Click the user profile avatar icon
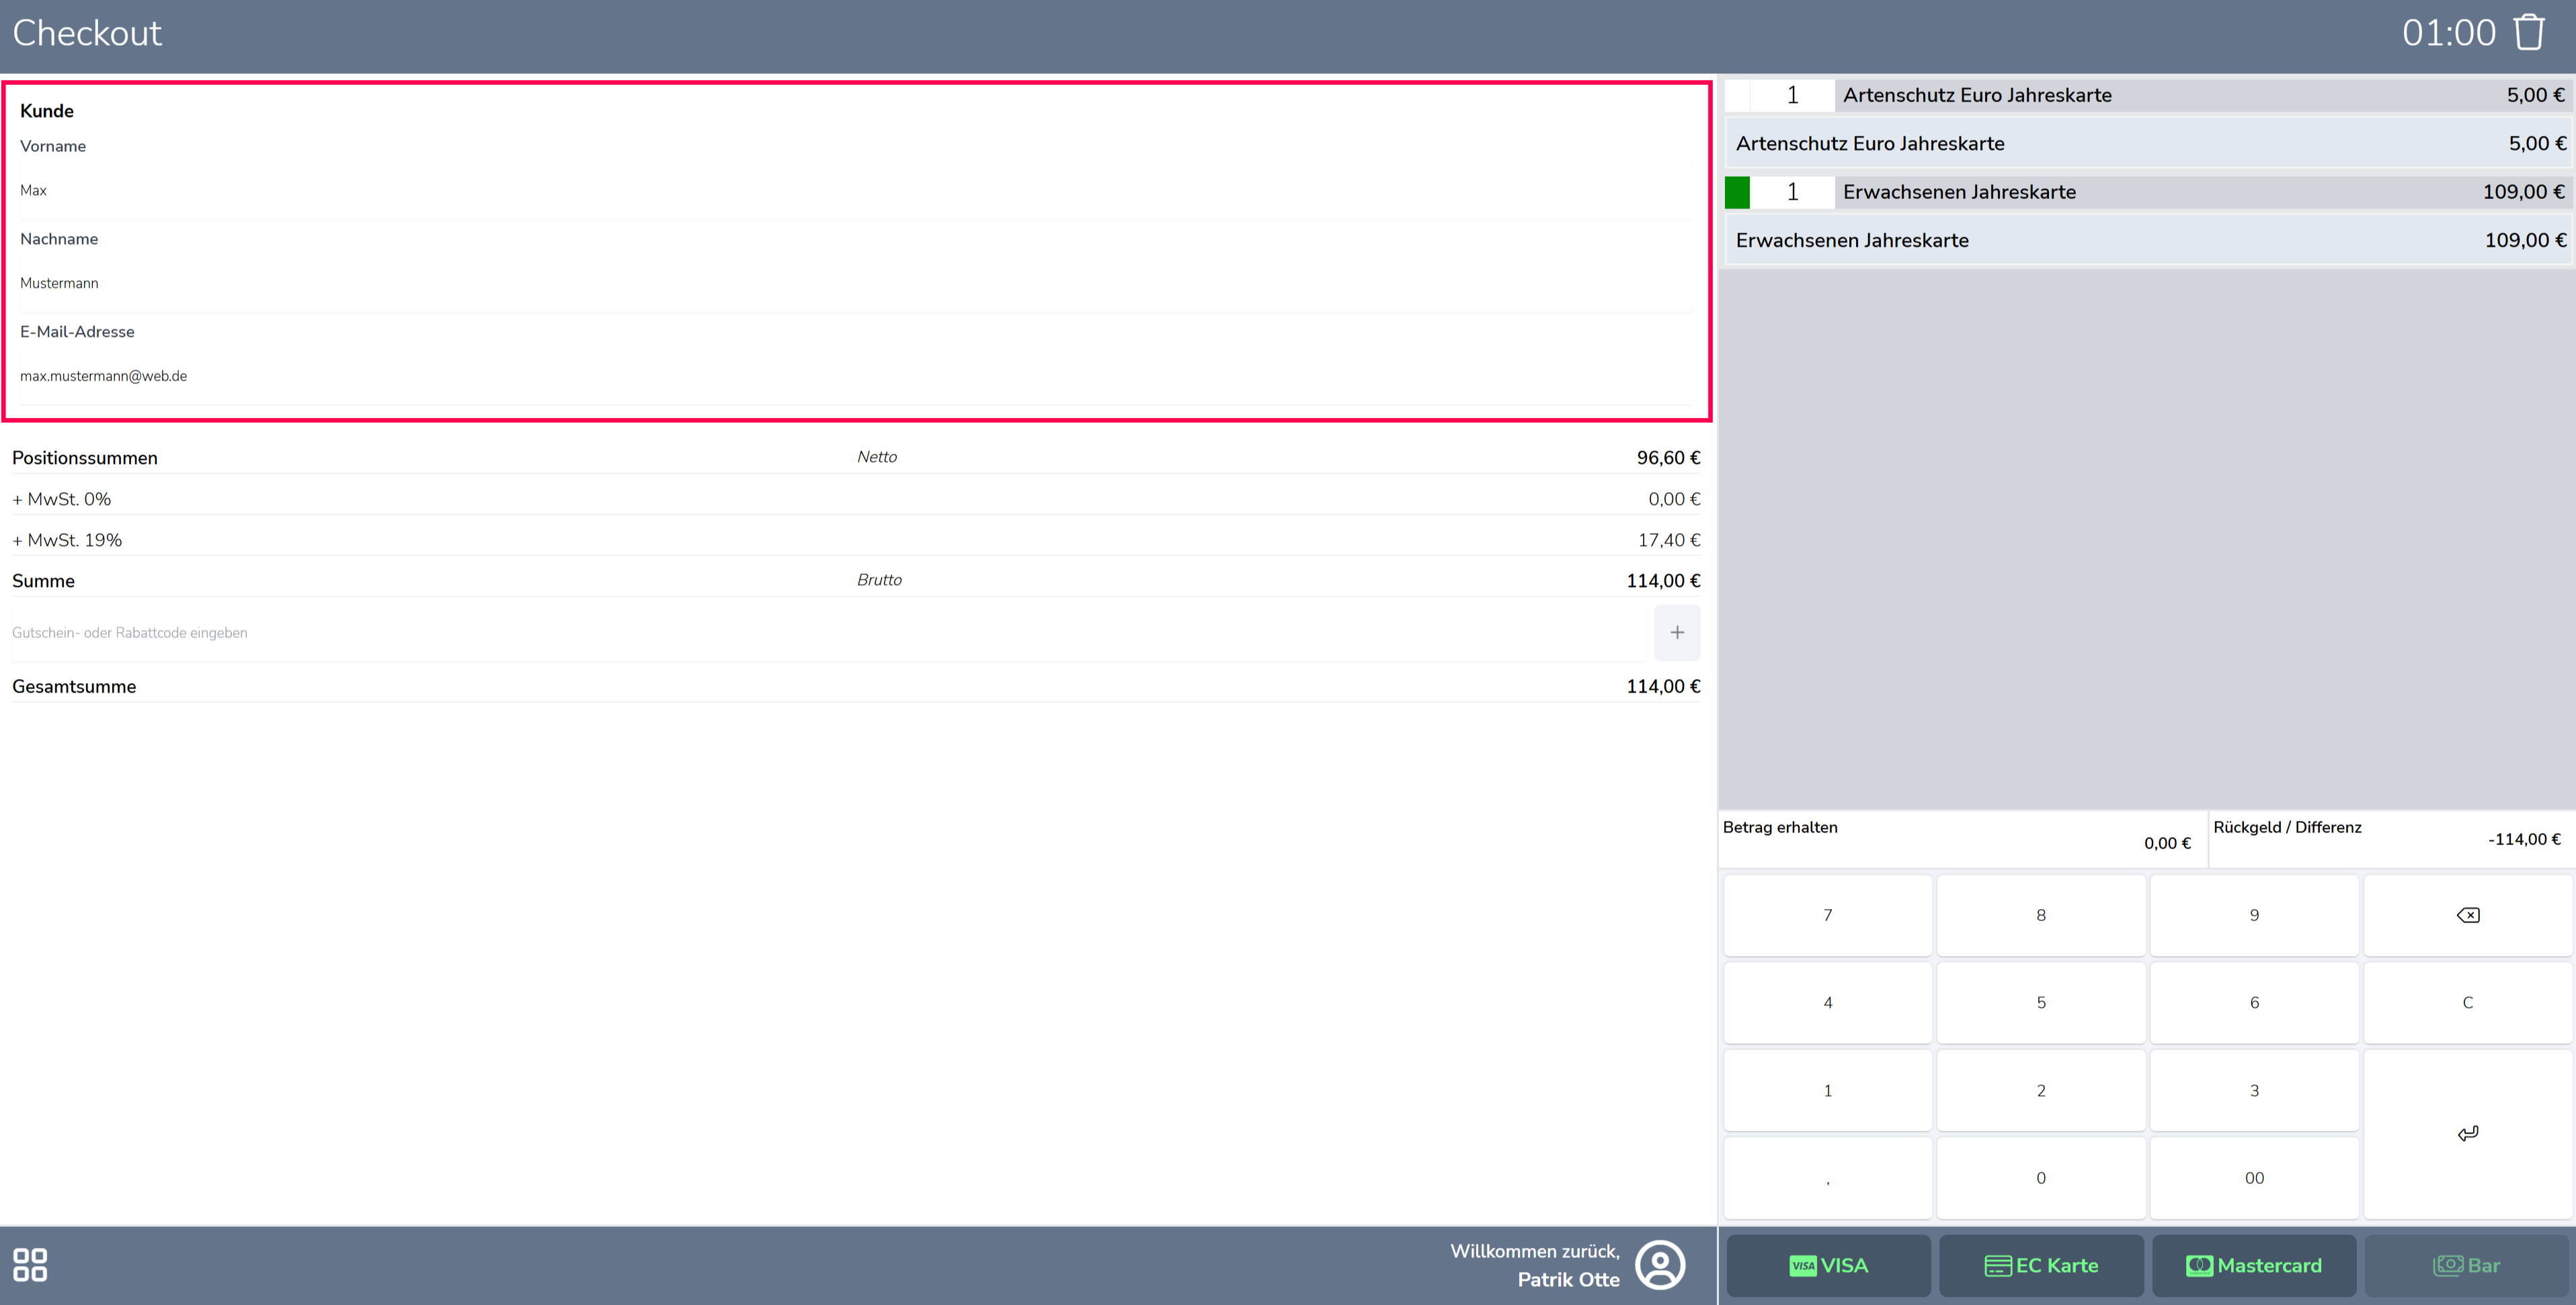The height and width of the screenshot is (1305, 2576). tap(1660, 1265)
